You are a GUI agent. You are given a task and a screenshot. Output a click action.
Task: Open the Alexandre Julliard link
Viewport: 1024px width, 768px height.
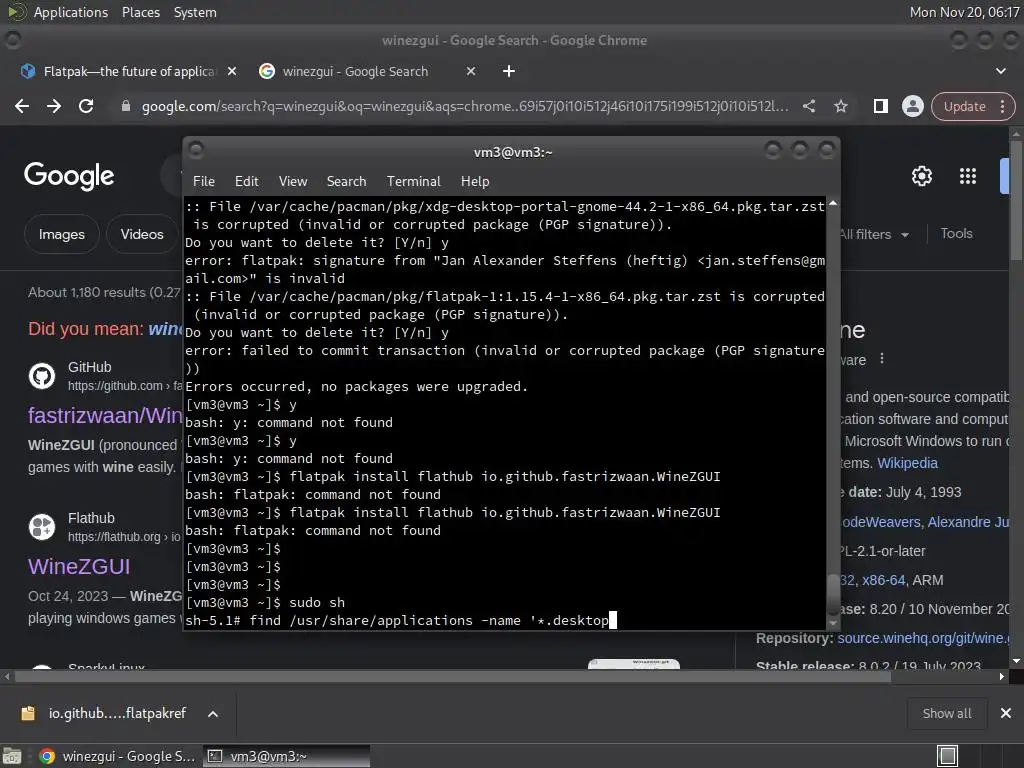(x=968, y=522)
